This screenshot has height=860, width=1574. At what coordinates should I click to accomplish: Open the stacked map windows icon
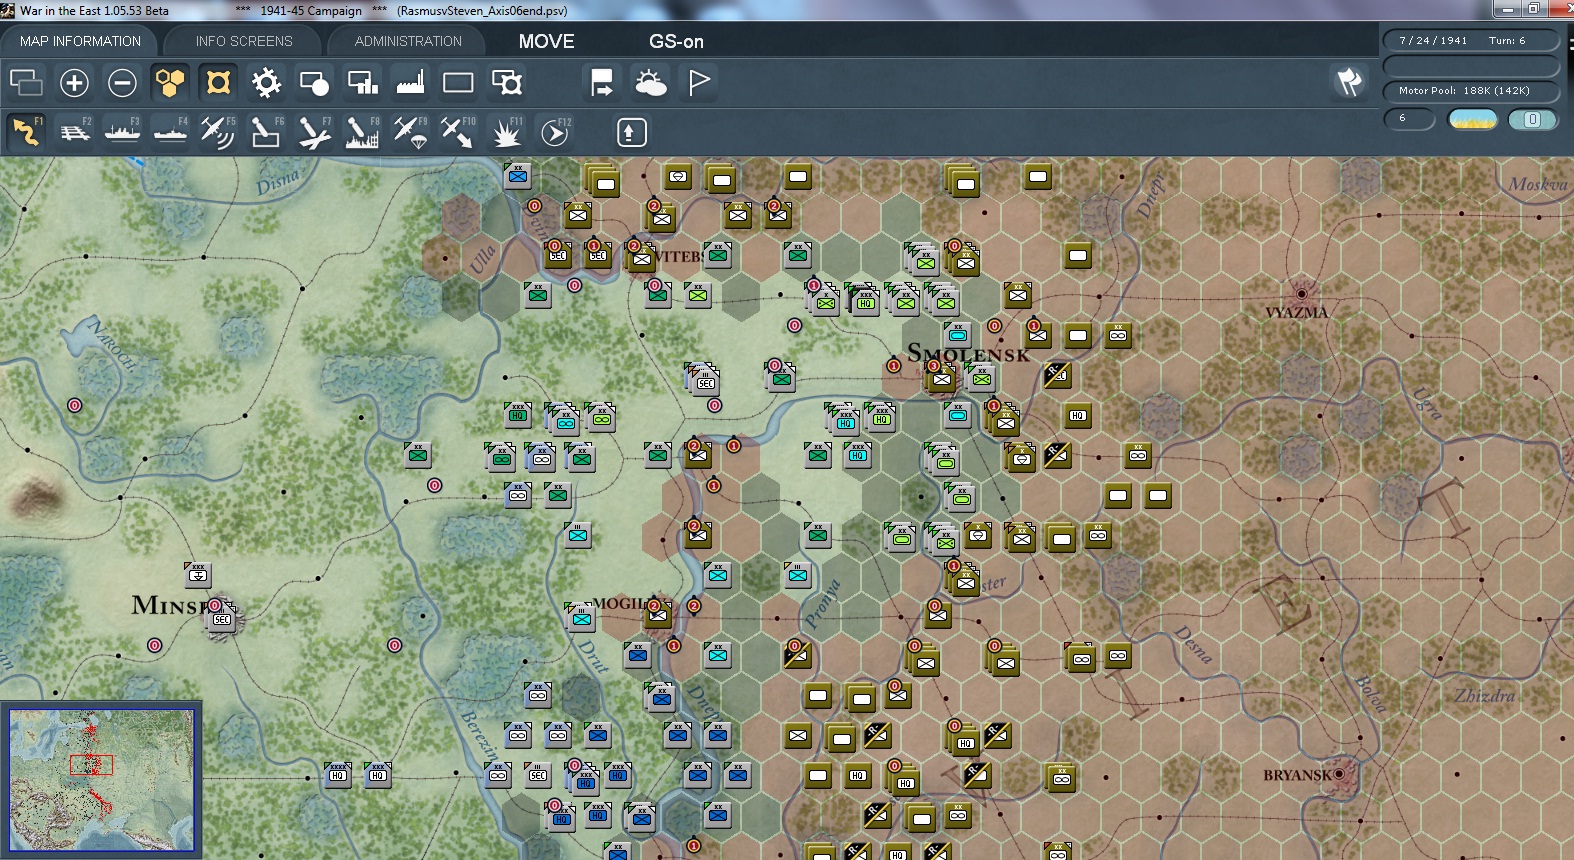click(x=26, y=82)
